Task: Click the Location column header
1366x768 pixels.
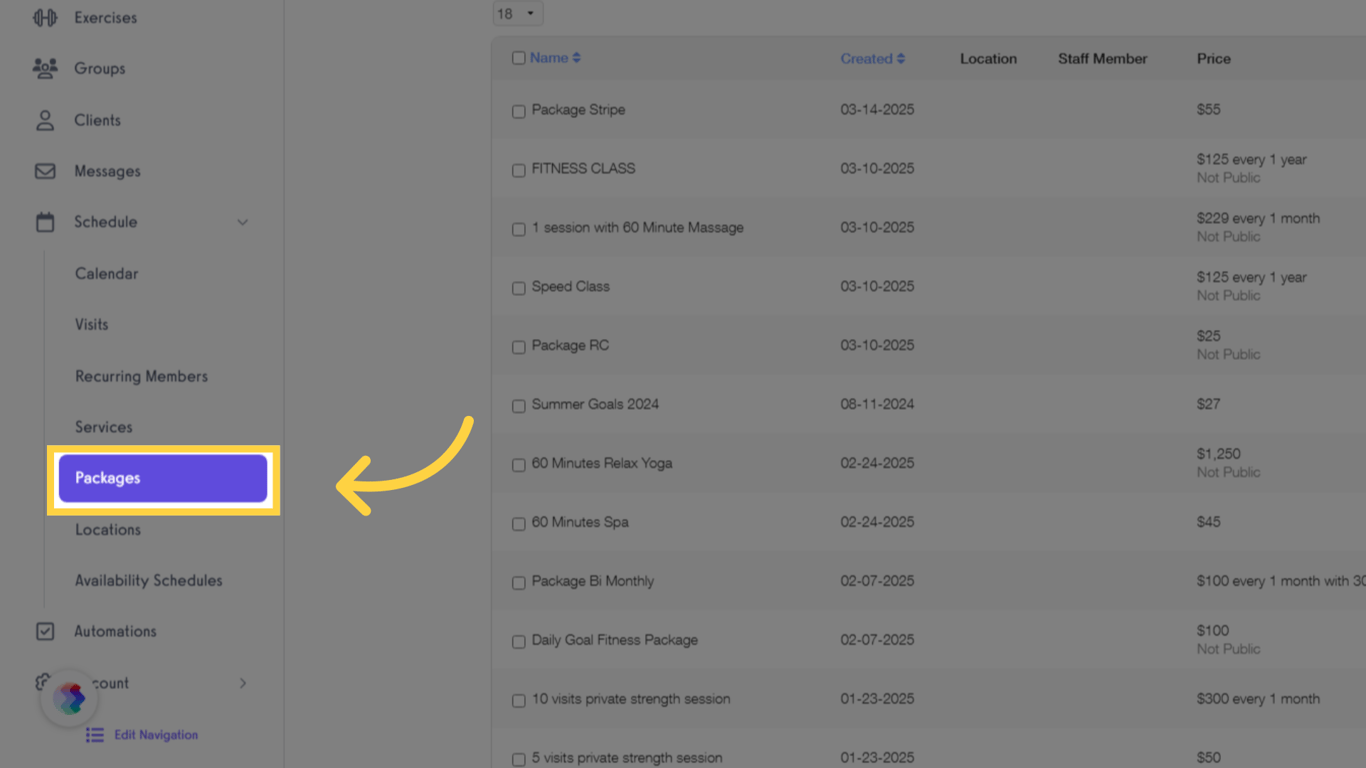Action: tap(988, 59)
